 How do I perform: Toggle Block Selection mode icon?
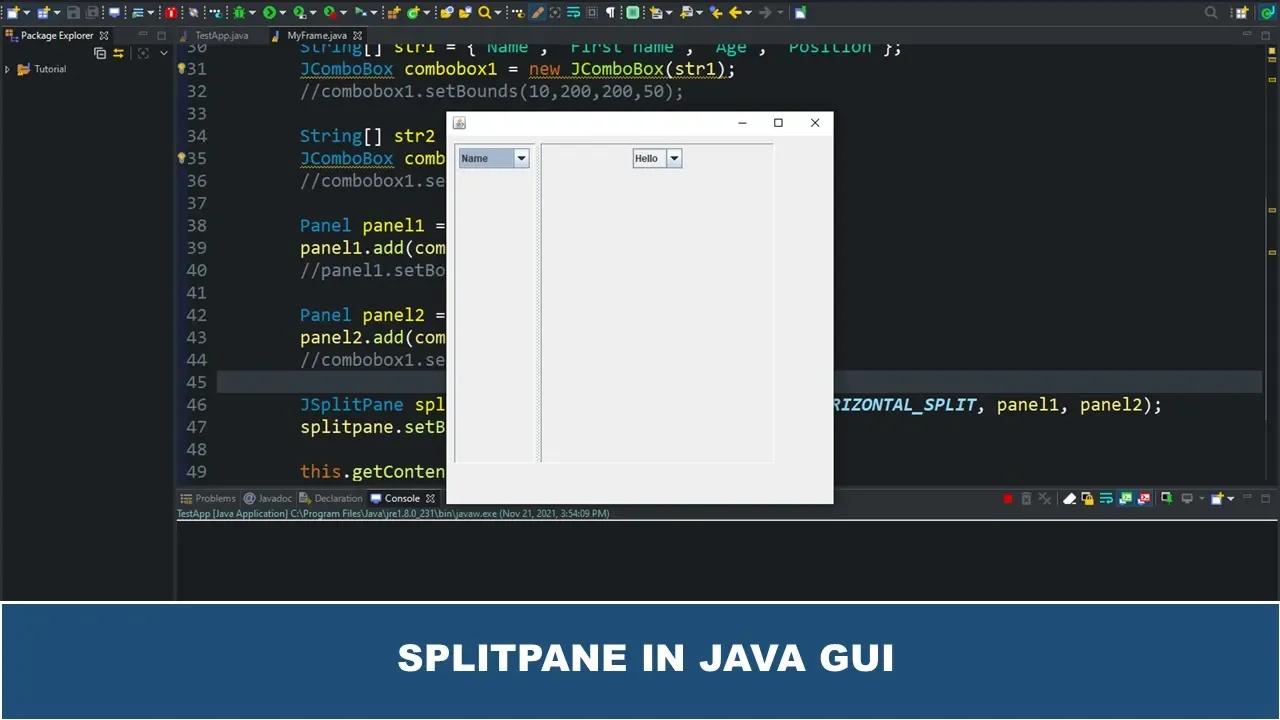(x=592, y=13)
